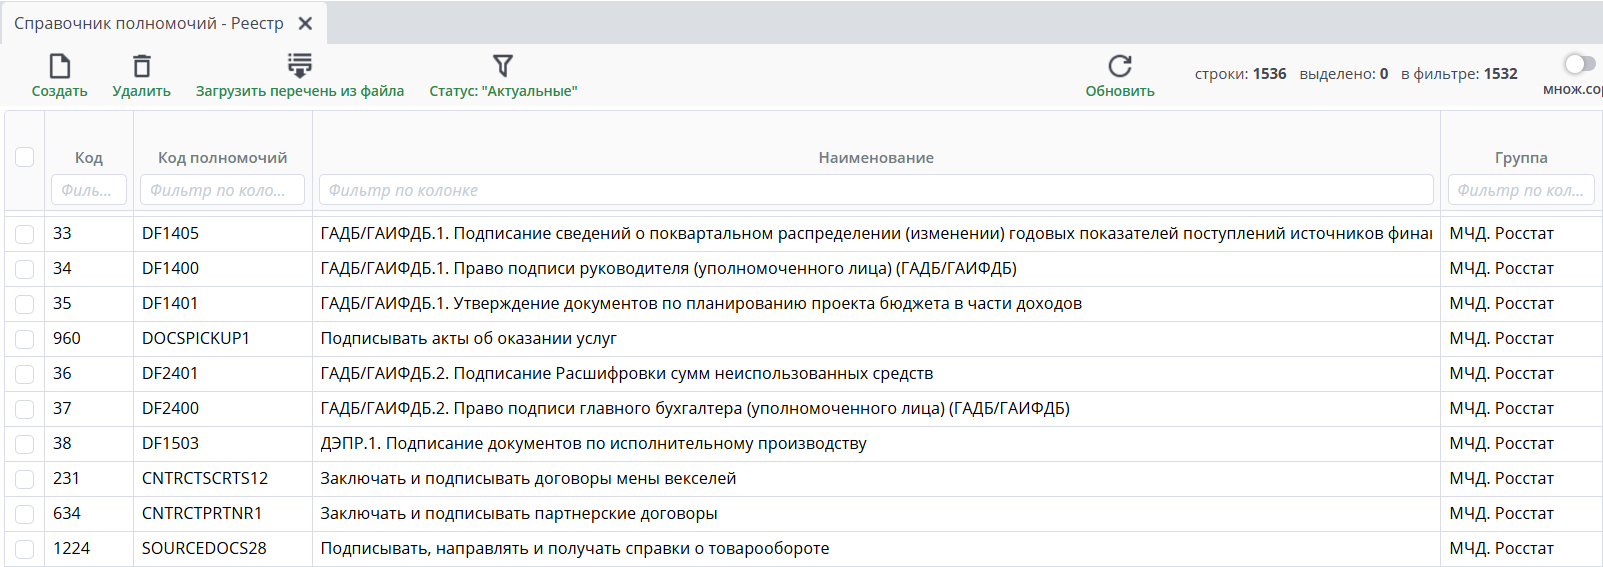Image resolution: width=1603 pixels, height=567 pixels.
Task: Click the Refresh (Обновить) icon
Action: coord(1120,66)
